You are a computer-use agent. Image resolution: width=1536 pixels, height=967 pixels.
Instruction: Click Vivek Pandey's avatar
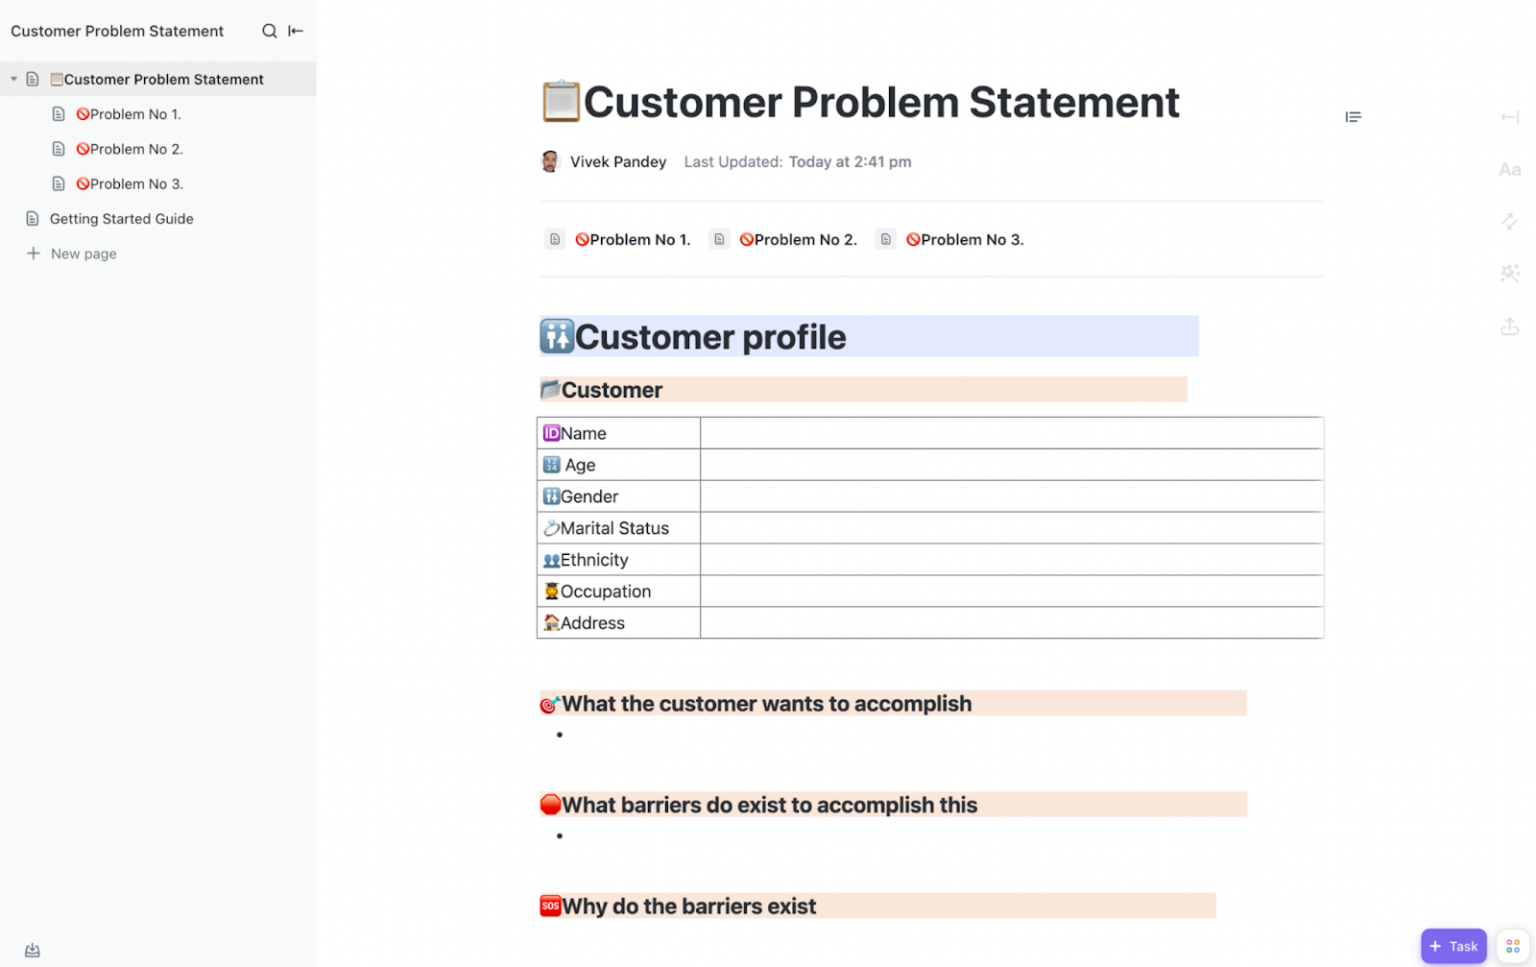[549, 161]
